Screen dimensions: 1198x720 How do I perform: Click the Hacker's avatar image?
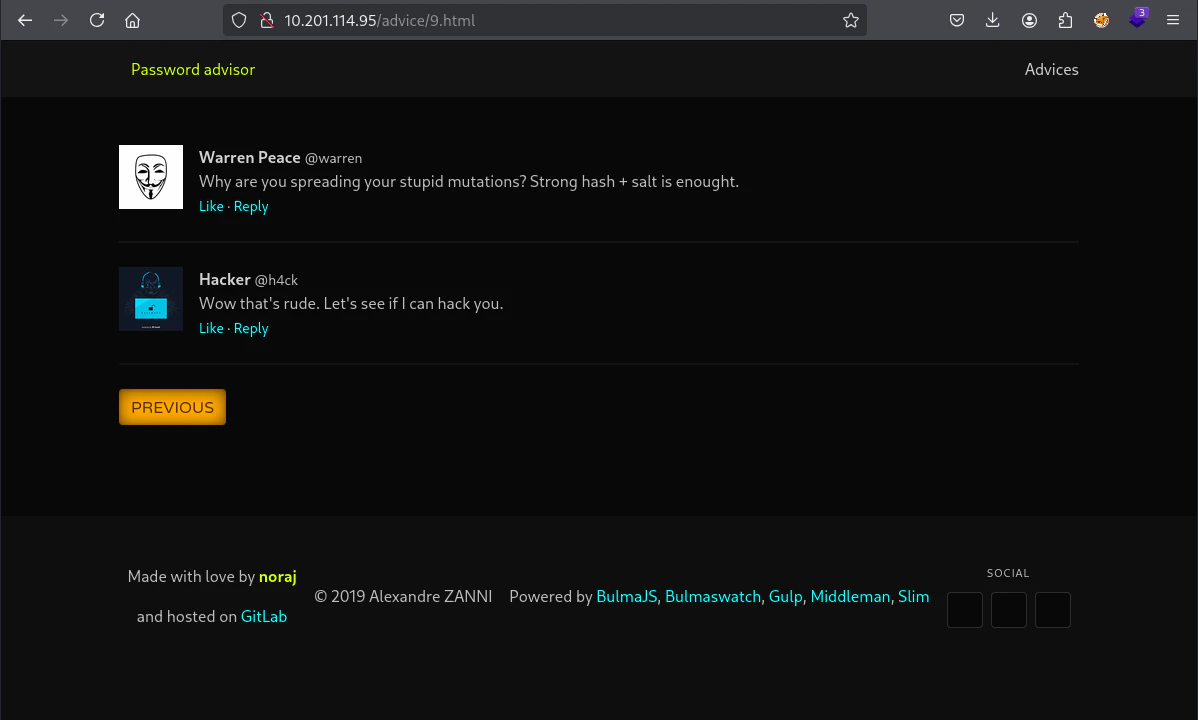[151, 299]
